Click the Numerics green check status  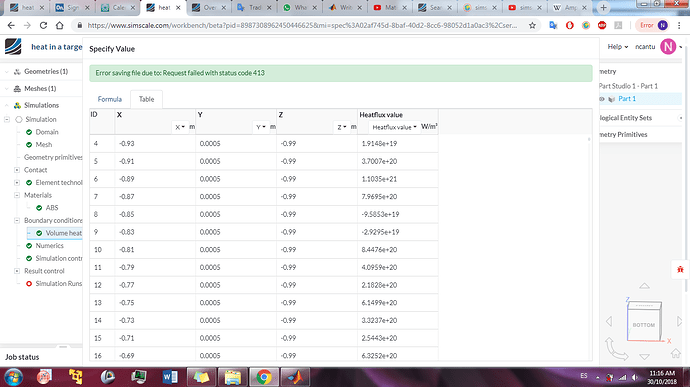pos(29,246)
